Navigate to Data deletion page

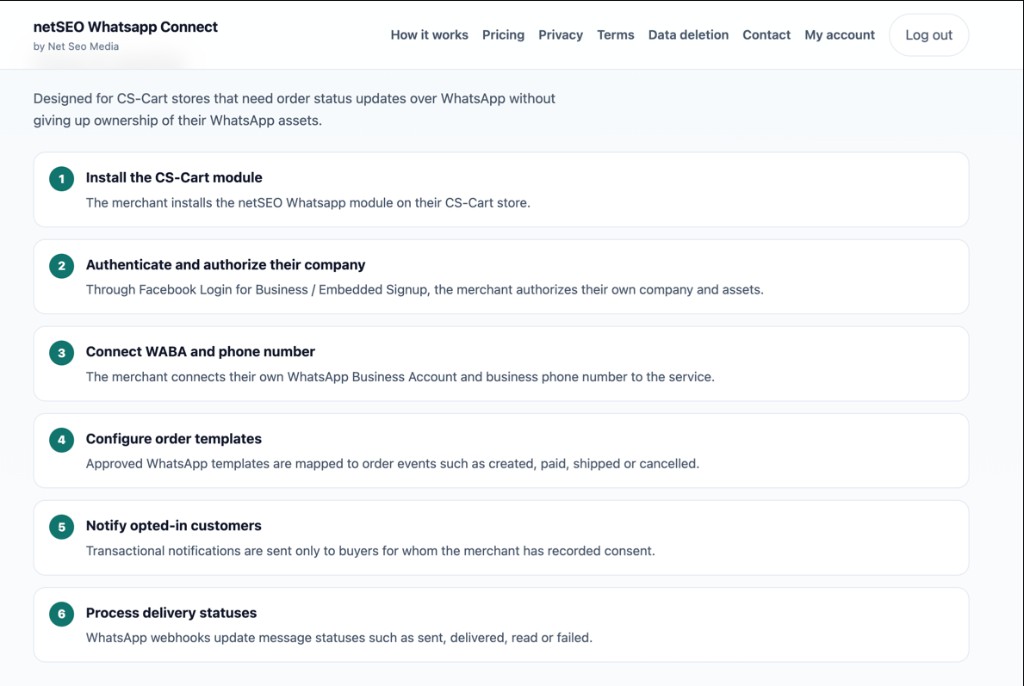pyautogui.click(x=688, y=35)
